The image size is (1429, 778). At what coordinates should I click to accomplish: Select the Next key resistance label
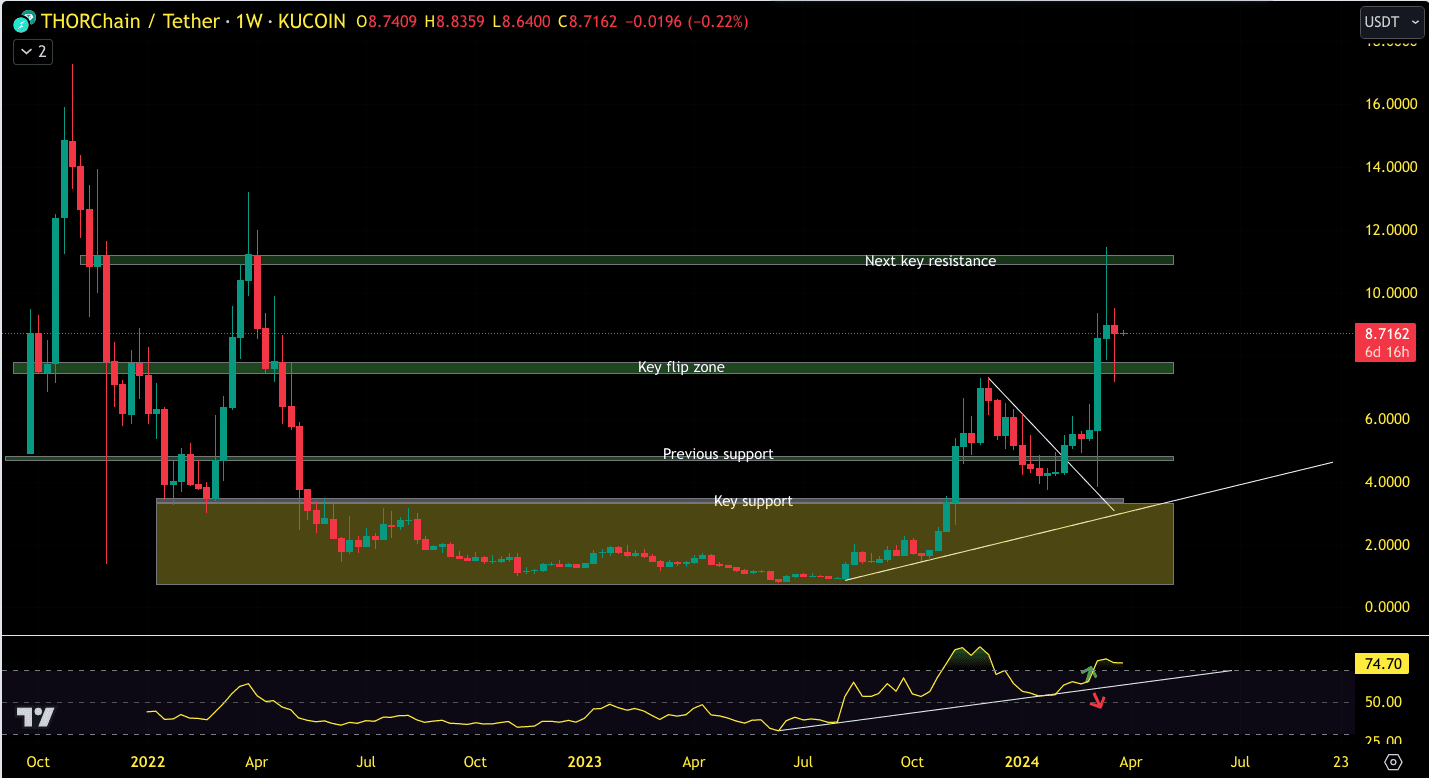click(x=930, y=261)
